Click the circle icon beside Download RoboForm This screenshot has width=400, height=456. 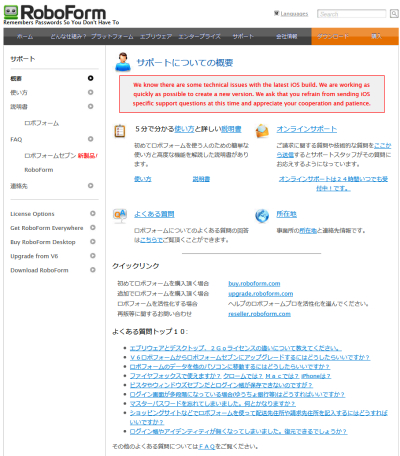click(x=93, y=270)
